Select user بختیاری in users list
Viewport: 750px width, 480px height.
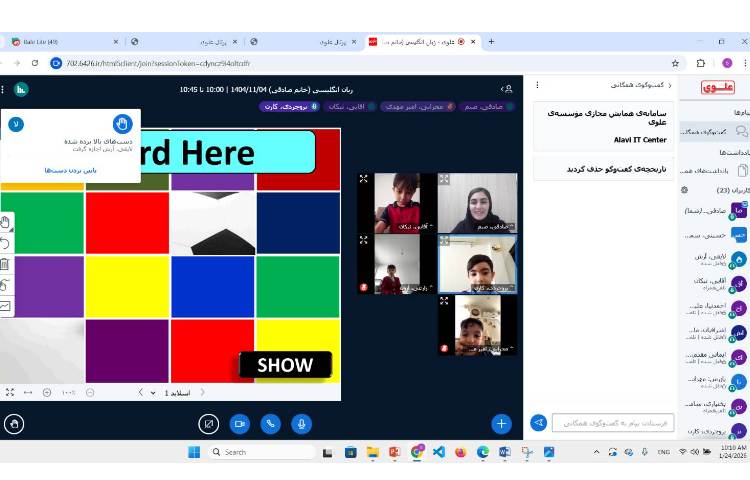(x=715, y=407)
